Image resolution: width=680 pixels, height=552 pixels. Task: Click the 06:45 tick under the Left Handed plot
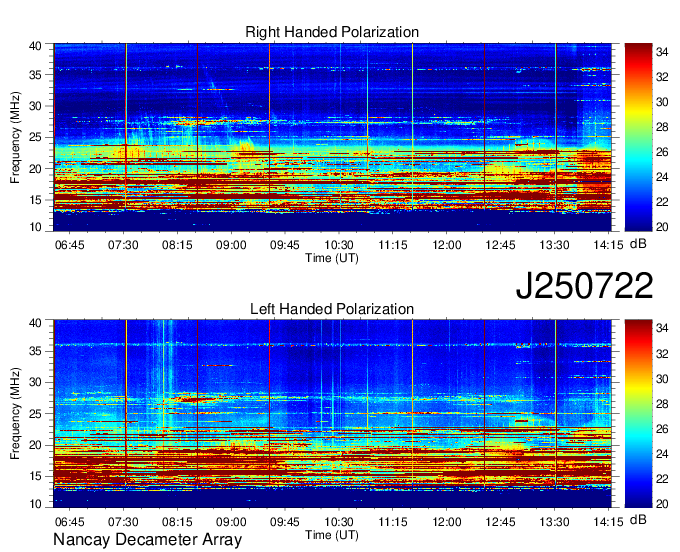click(69, 522)
